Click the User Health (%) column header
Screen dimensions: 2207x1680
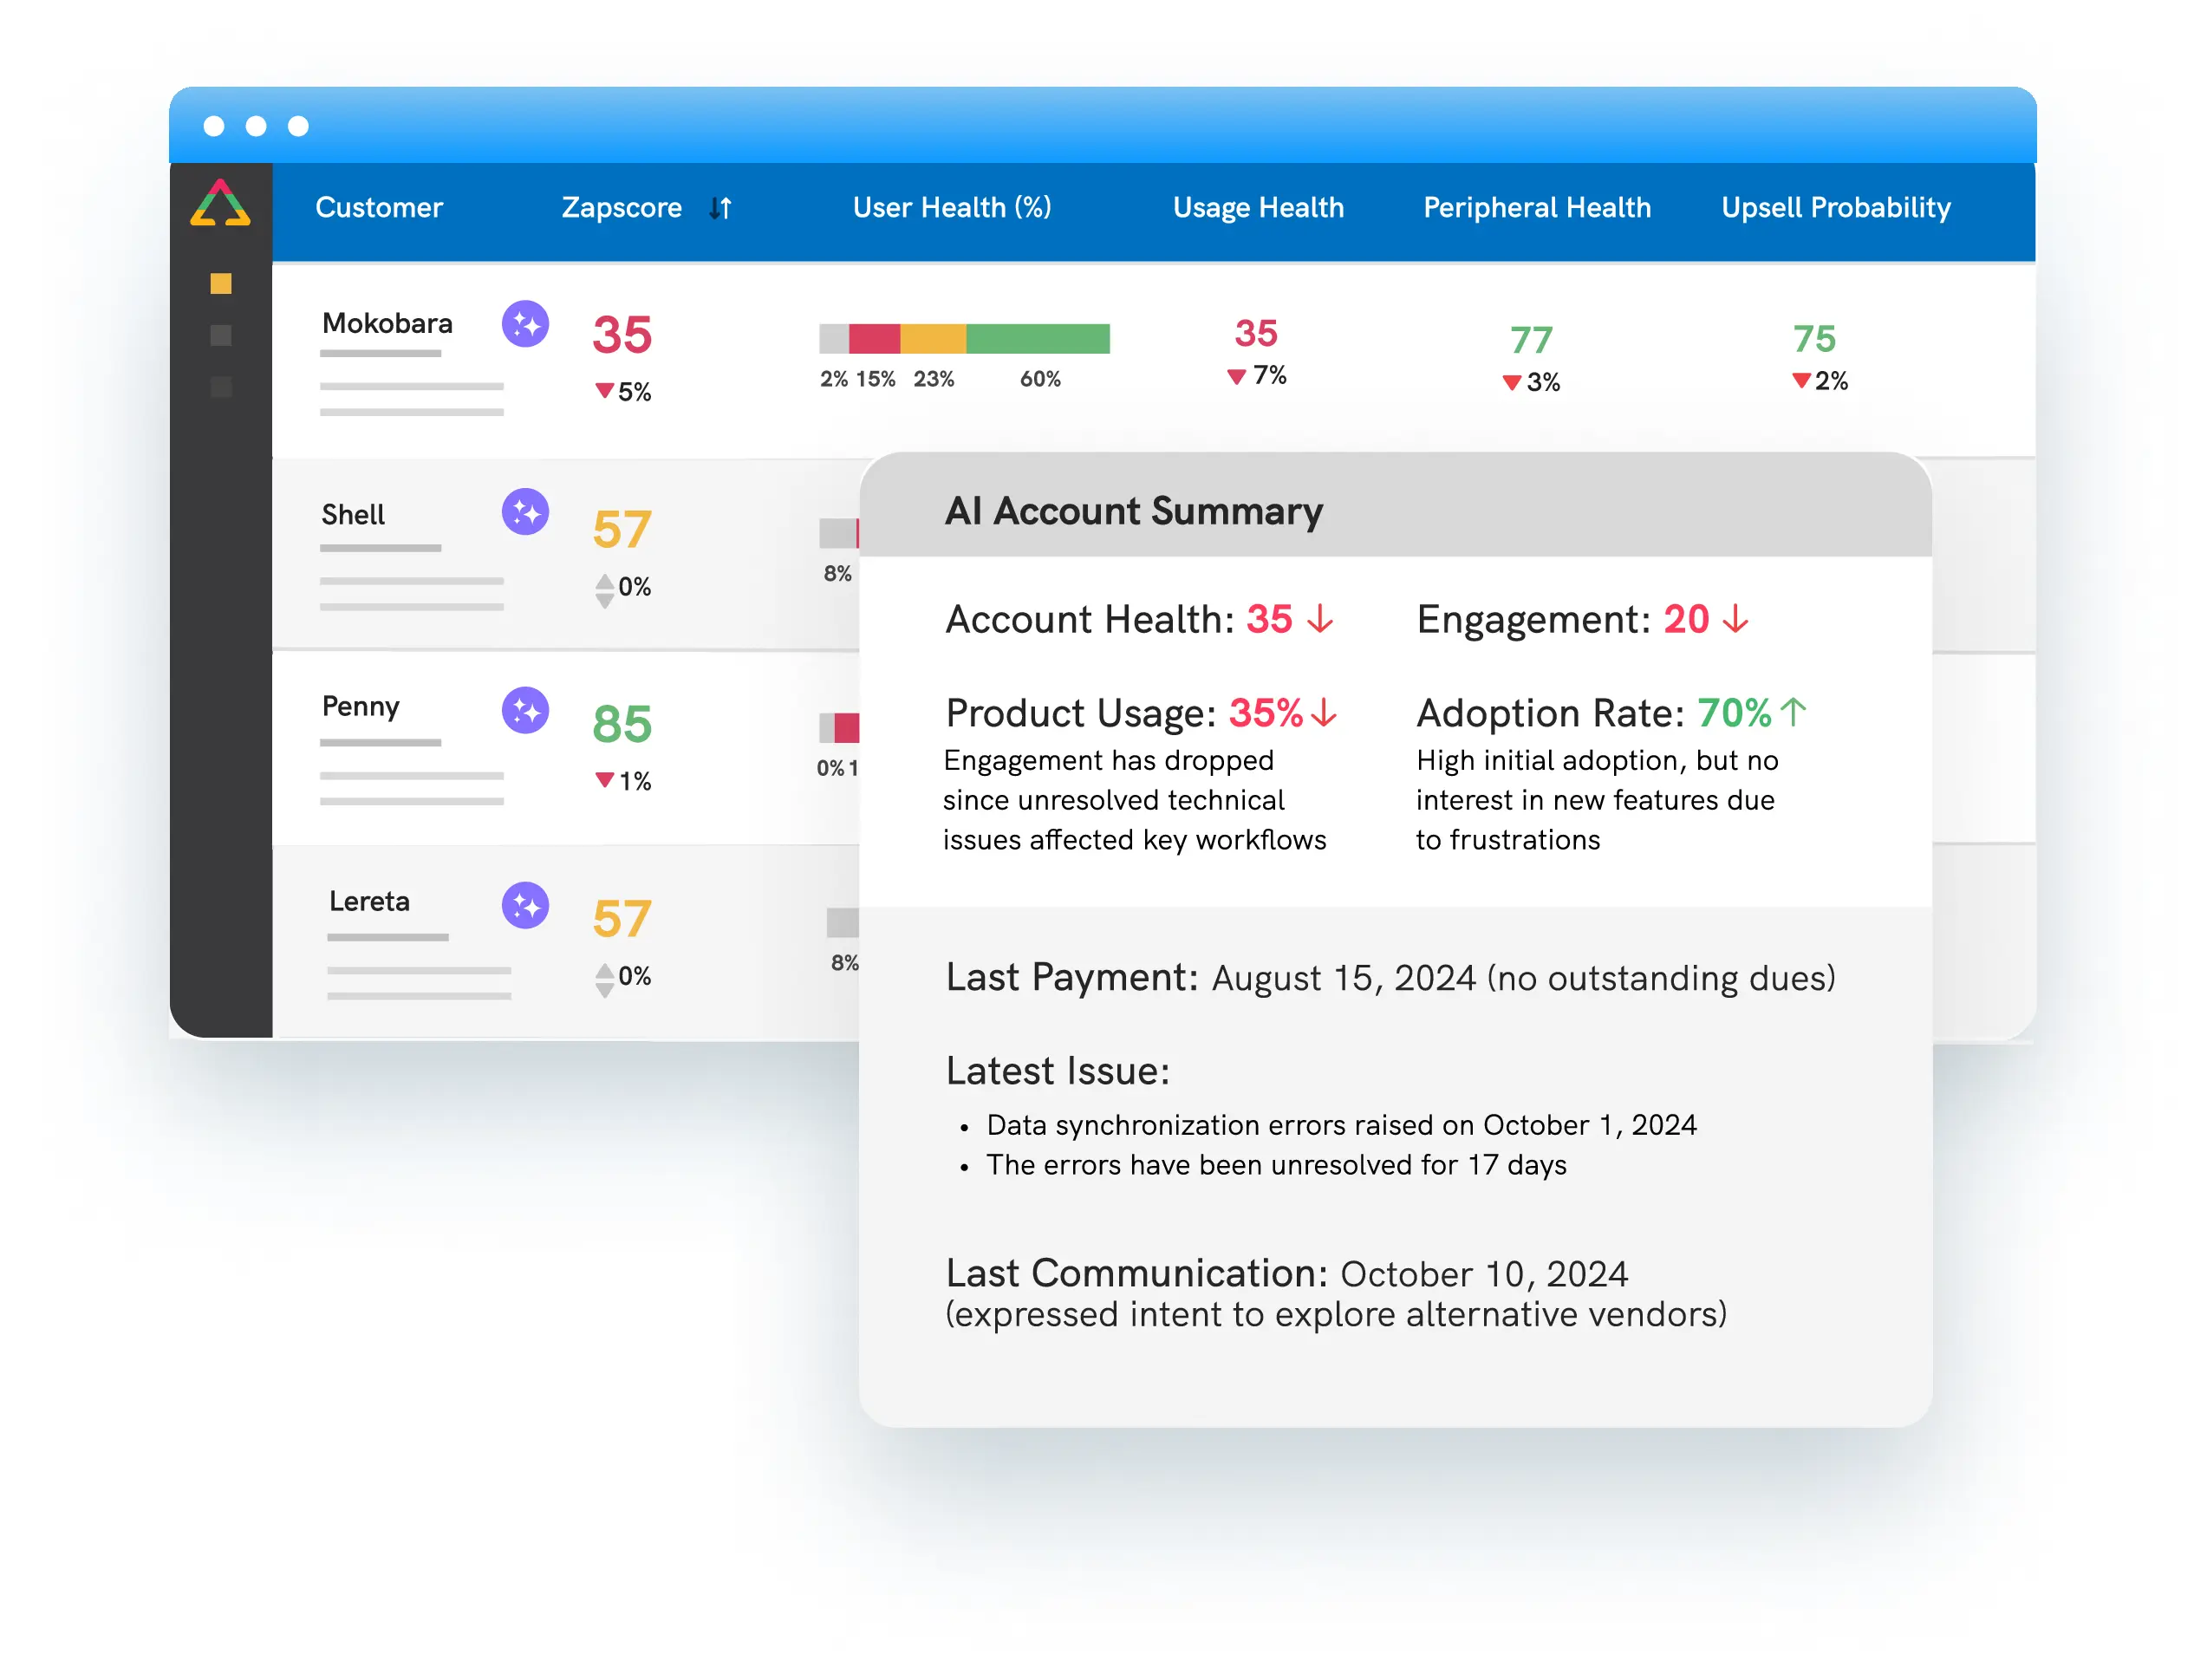952,207
